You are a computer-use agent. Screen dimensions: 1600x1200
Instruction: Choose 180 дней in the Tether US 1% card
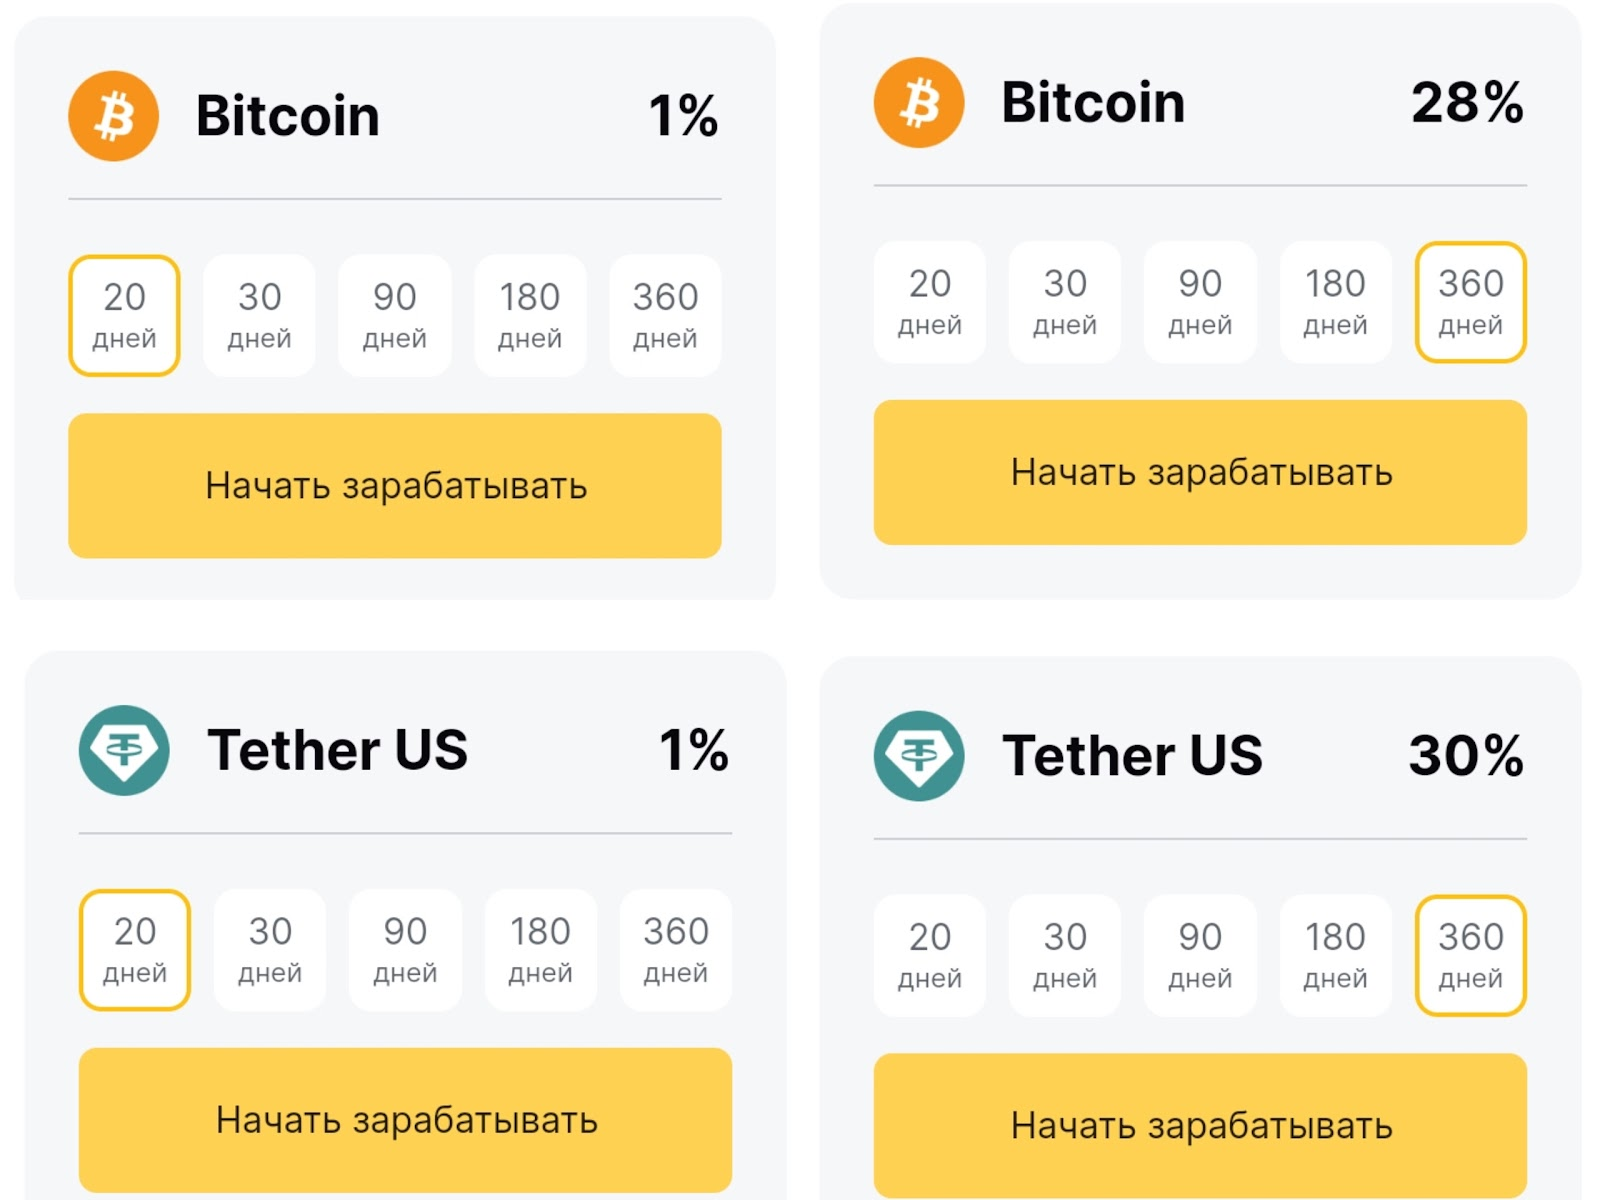540,950
